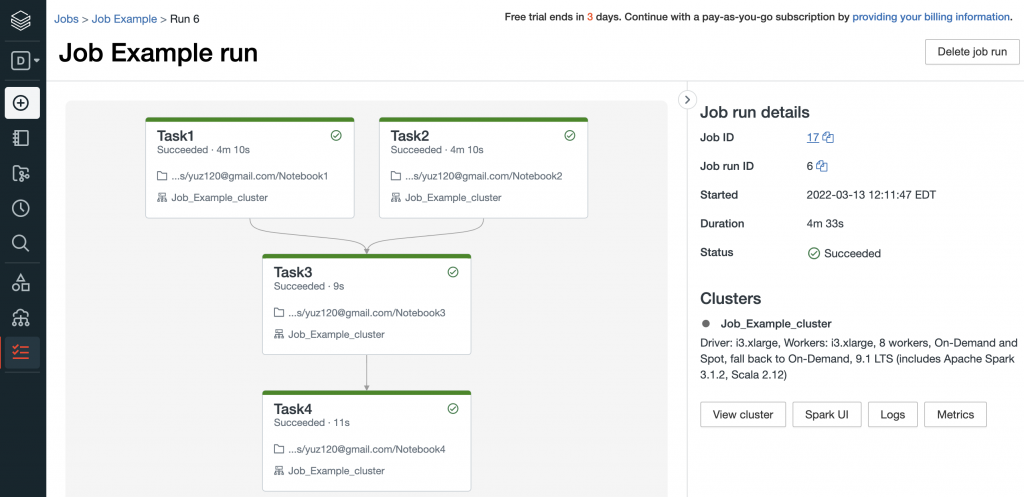Viewport: 1024px width, 497px height.
Task: Expand the persona switcher dropdown
Action: [x=25, y=61]
